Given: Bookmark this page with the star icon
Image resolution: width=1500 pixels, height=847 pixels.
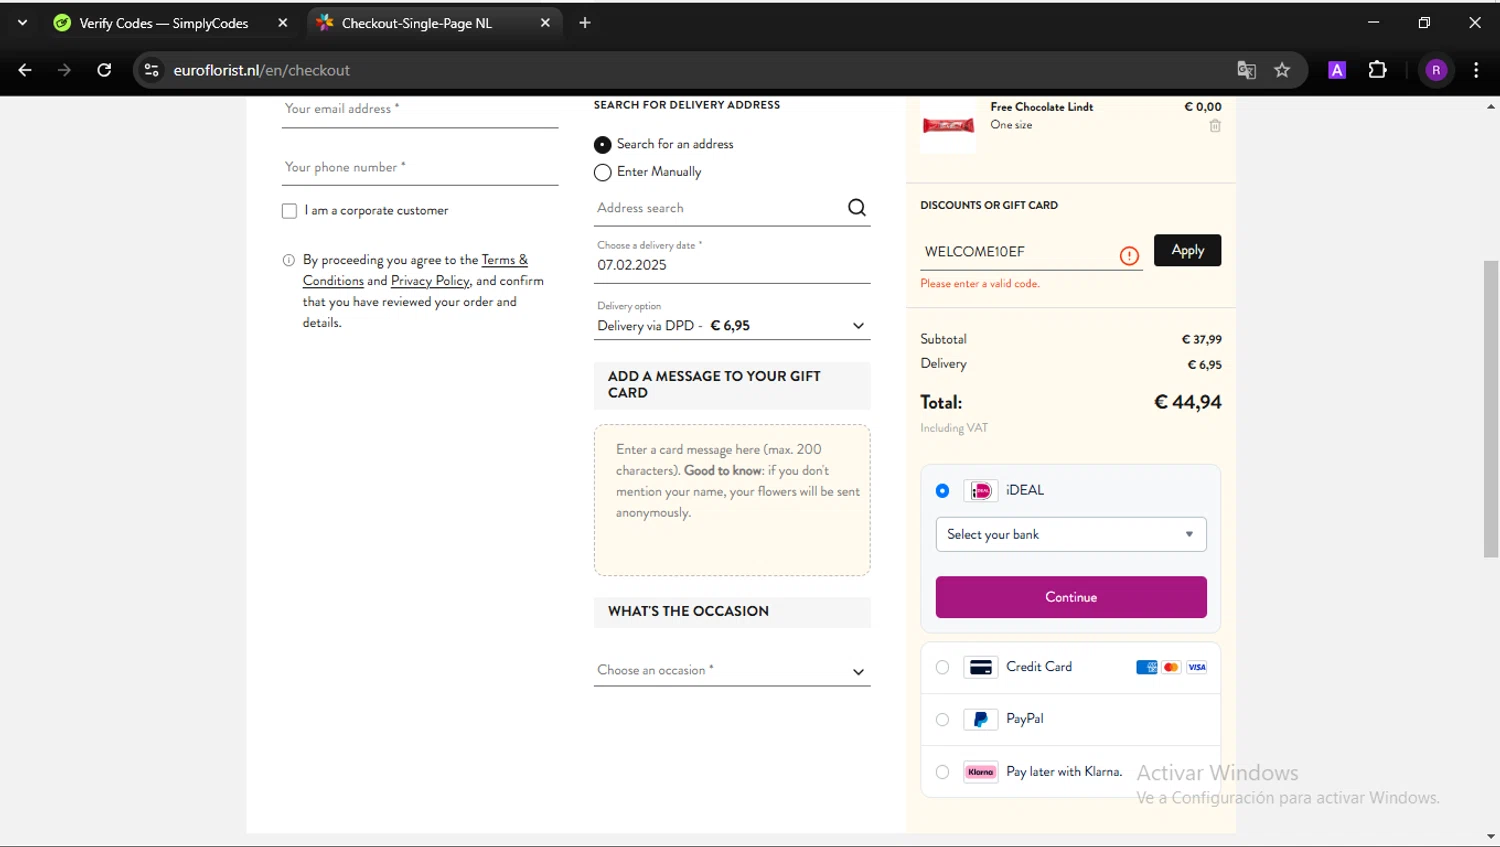Looking at the screenshot, I should [1282, 70].
